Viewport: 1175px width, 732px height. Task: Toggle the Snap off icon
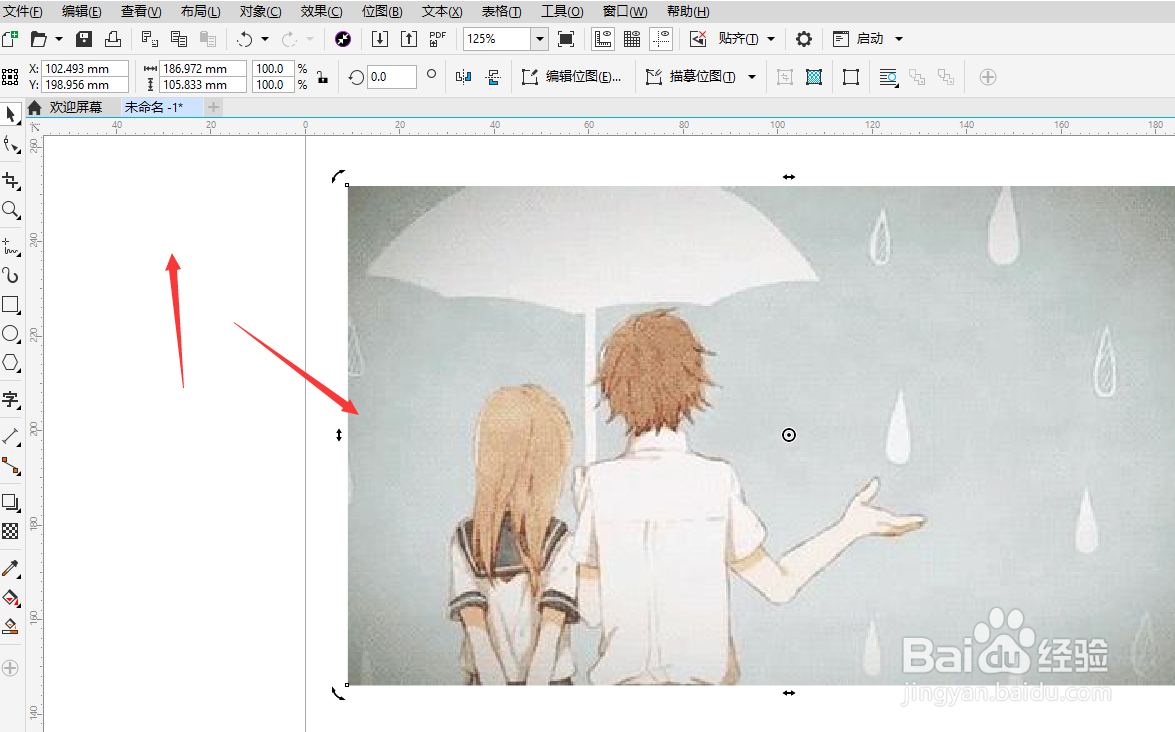(x=698, y=39)
